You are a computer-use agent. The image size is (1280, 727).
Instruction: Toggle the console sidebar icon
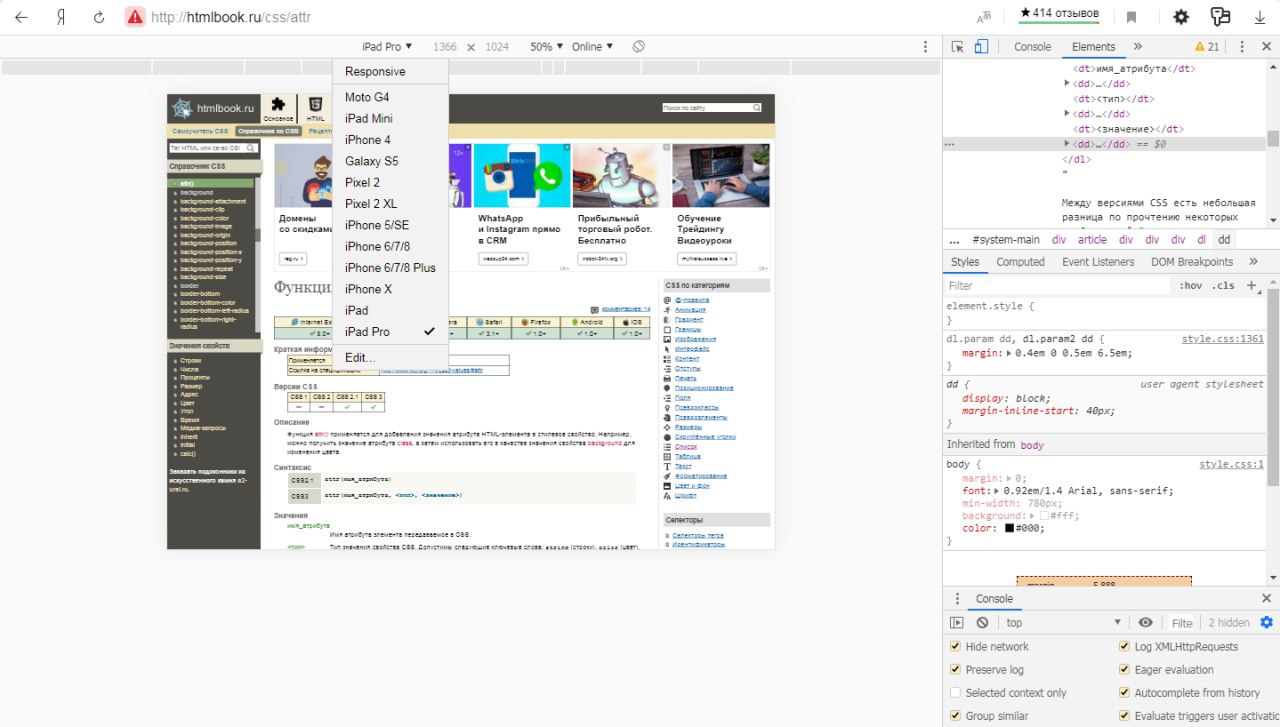coord(957,622)
